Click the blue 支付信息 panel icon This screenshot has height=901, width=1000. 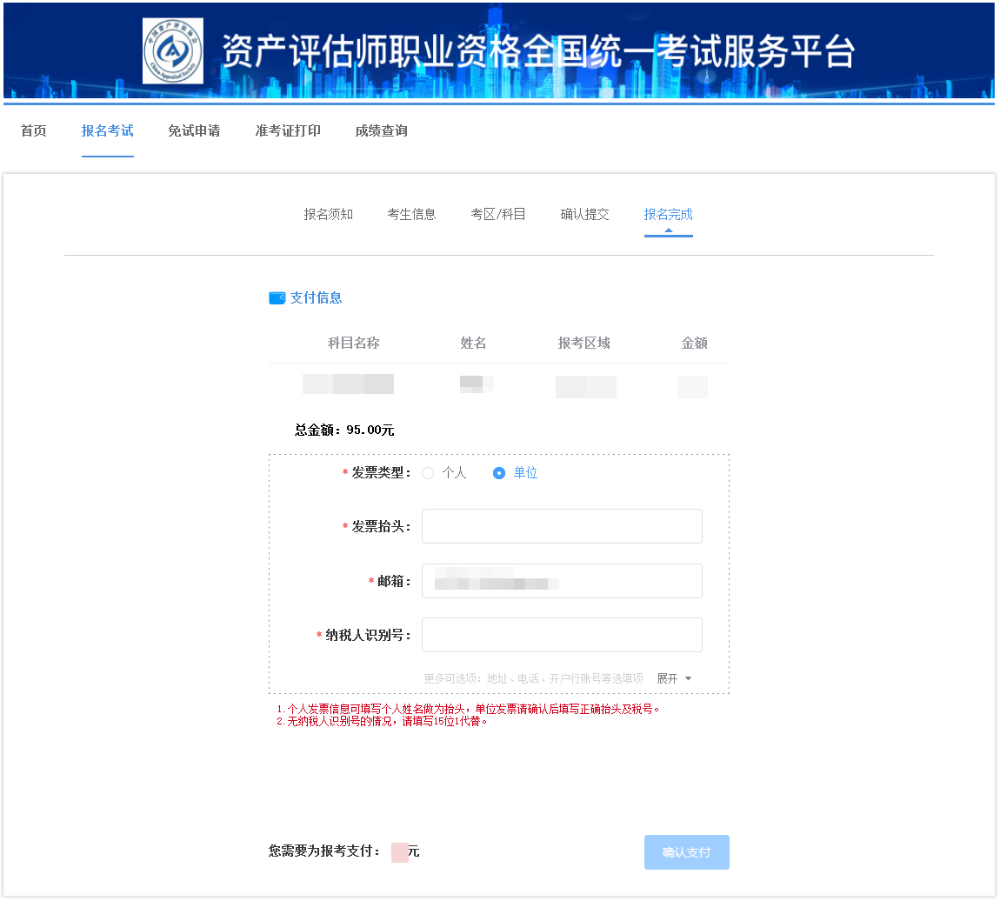[276, 297]
